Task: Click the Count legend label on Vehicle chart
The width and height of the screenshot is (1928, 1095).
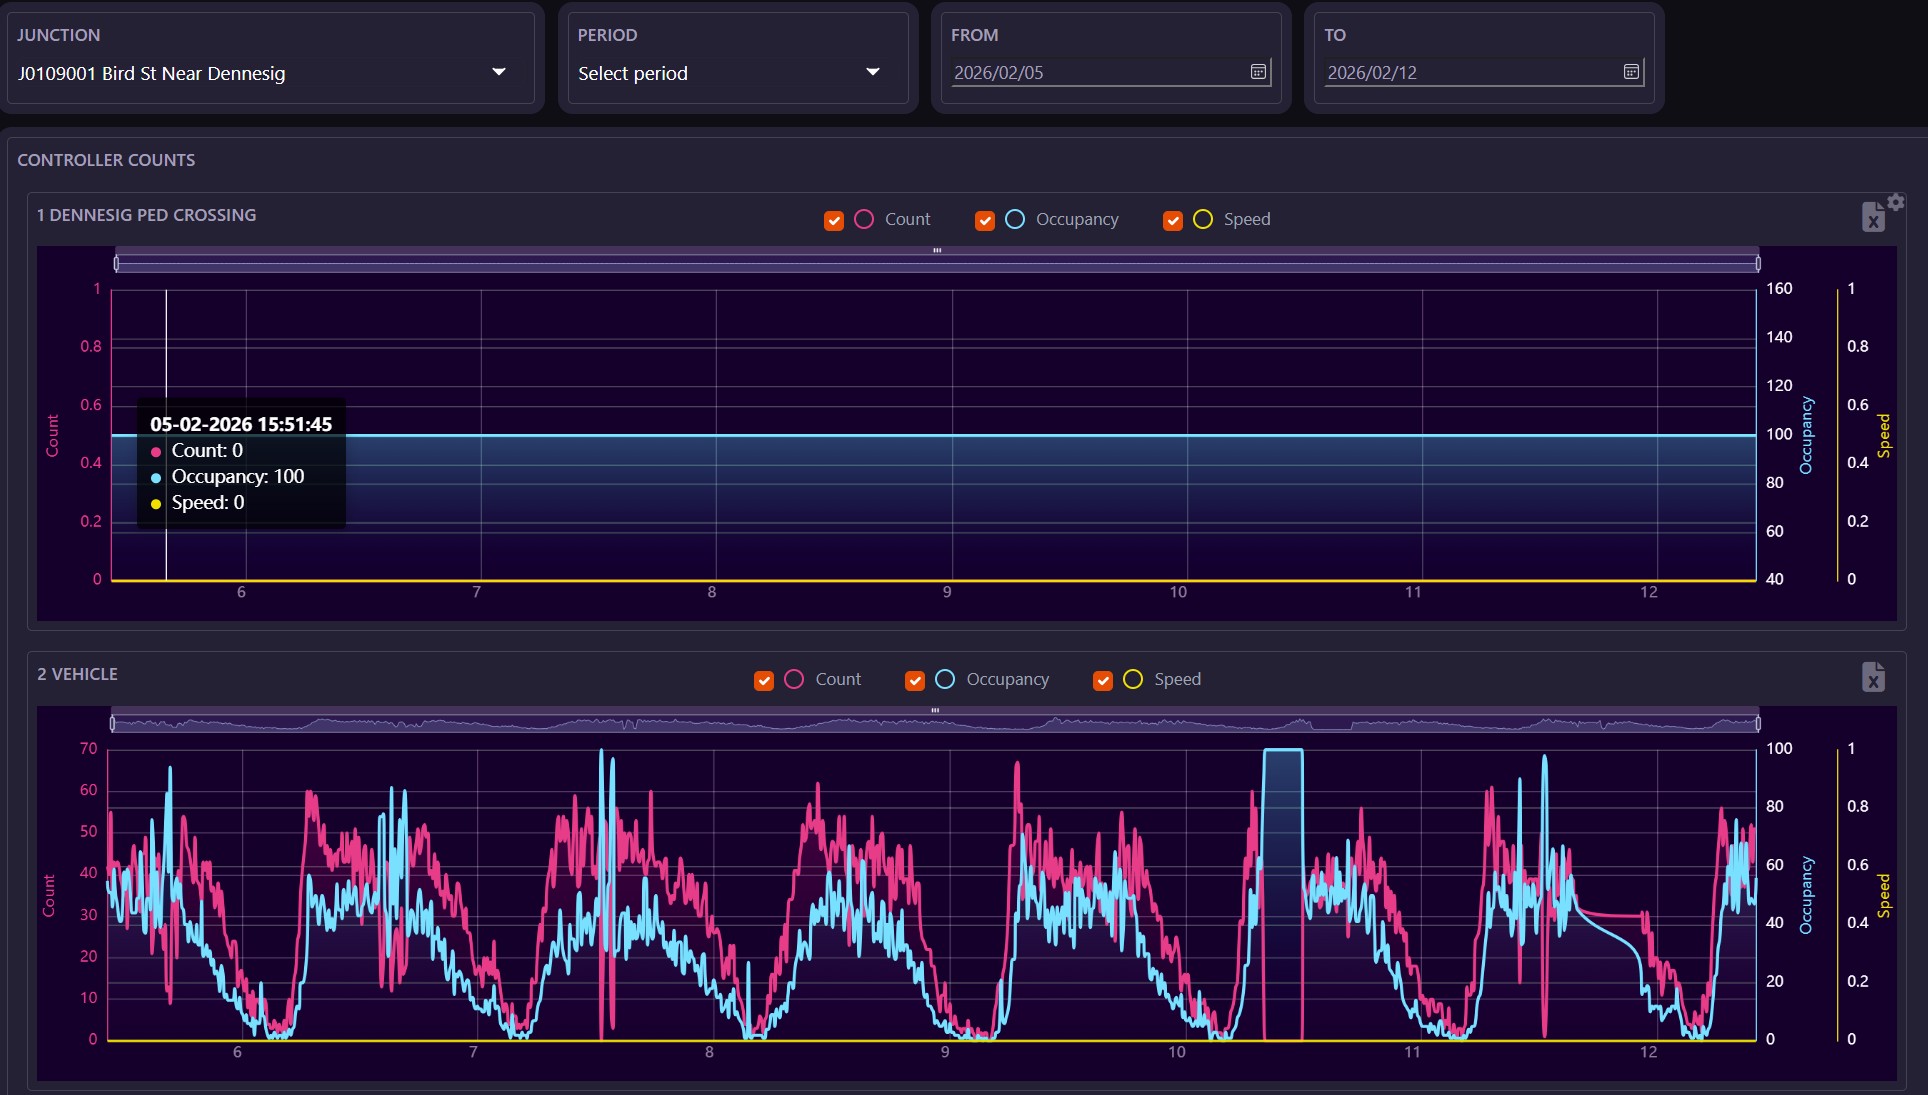Action: click(836, 679)
